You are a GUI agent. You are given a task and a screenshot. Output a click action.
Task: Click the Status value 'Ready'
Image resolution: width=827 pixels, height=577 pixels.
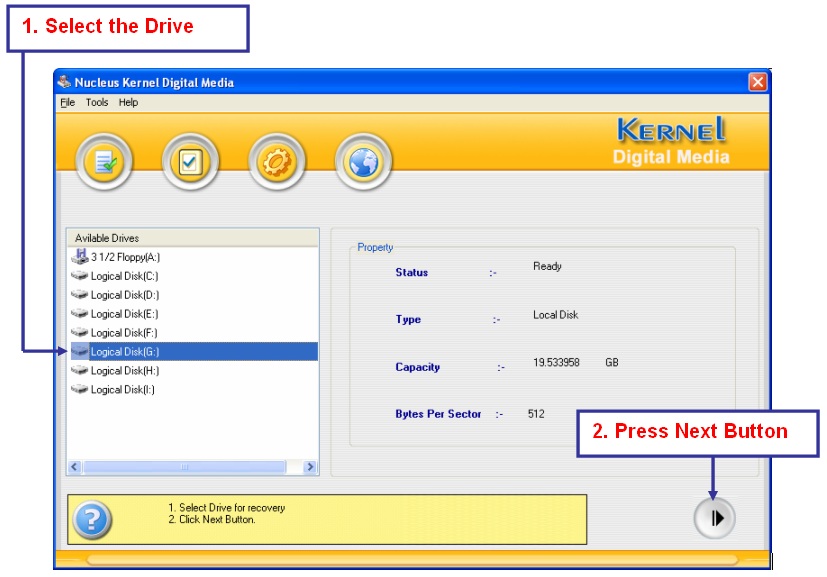pyautogui.click(x=547, y=266)
